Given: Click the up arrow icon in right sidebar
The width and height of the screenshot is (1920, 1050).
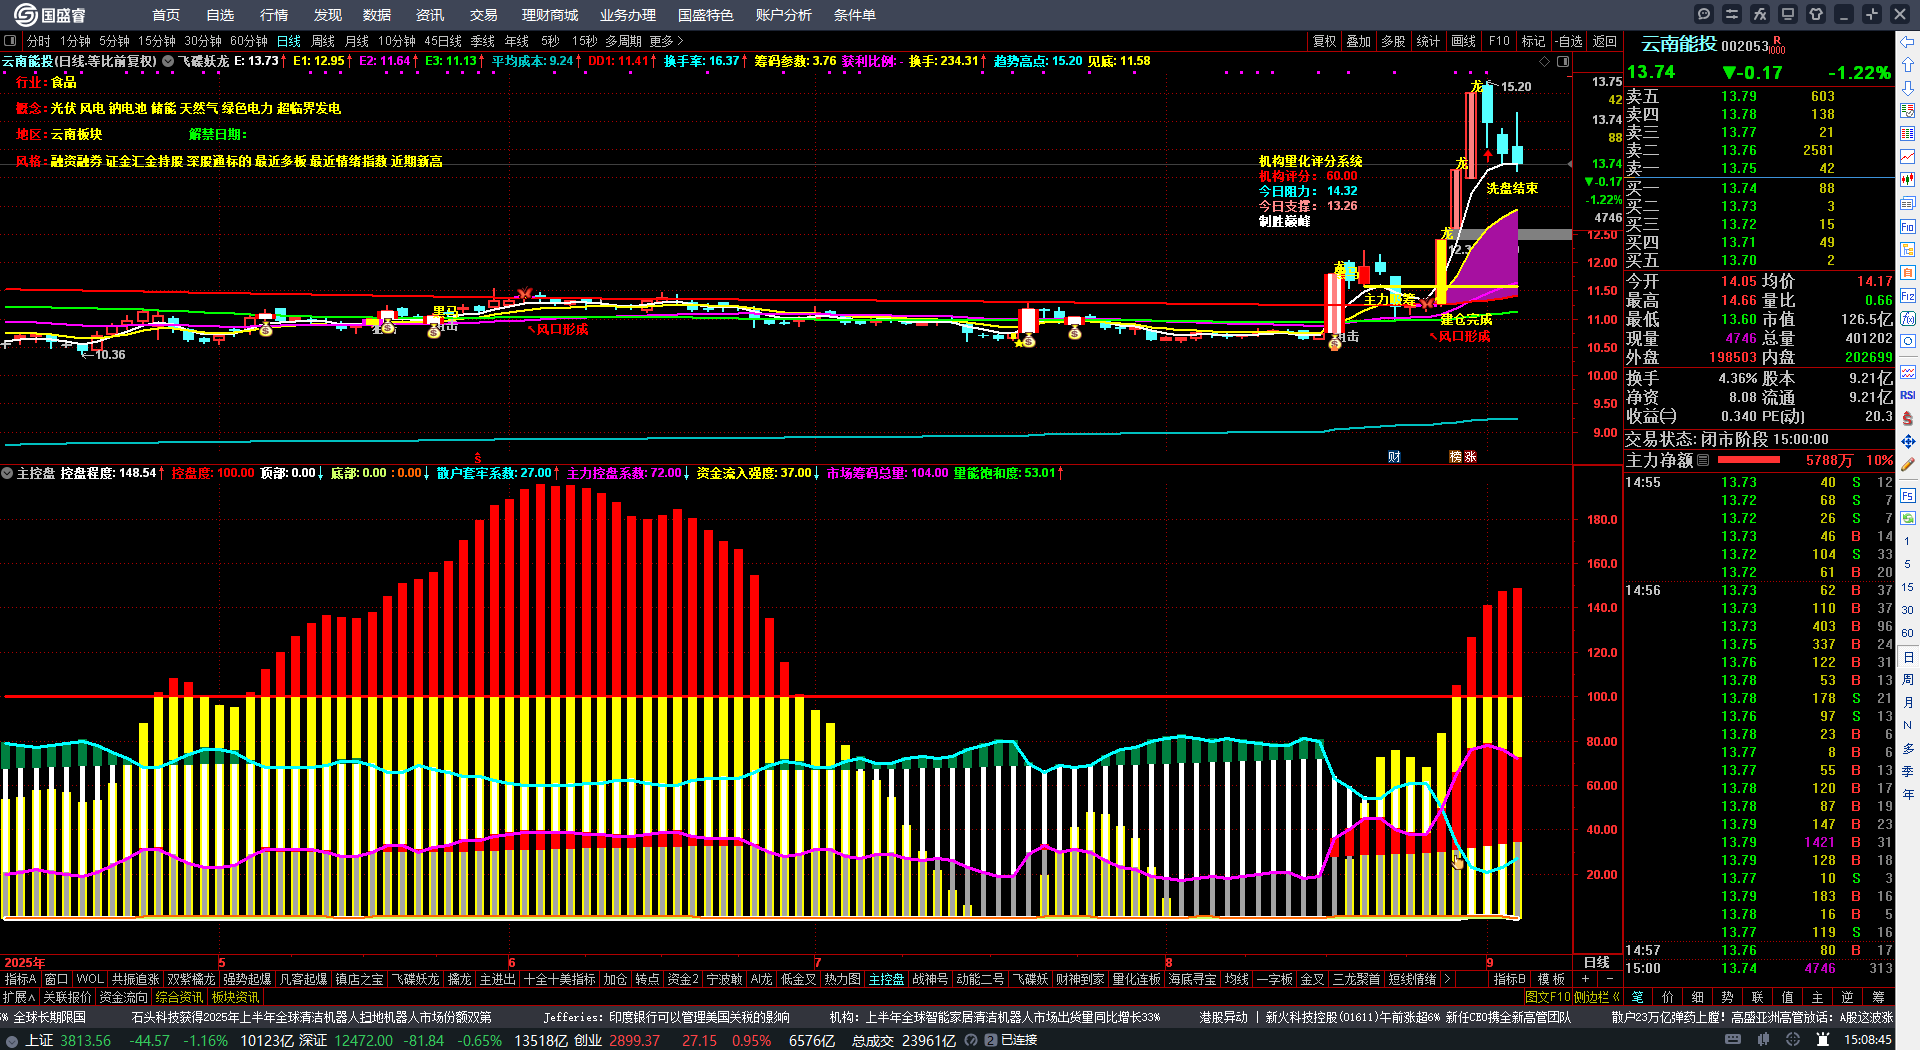Looking at the screenshot, I should 1908,65.
